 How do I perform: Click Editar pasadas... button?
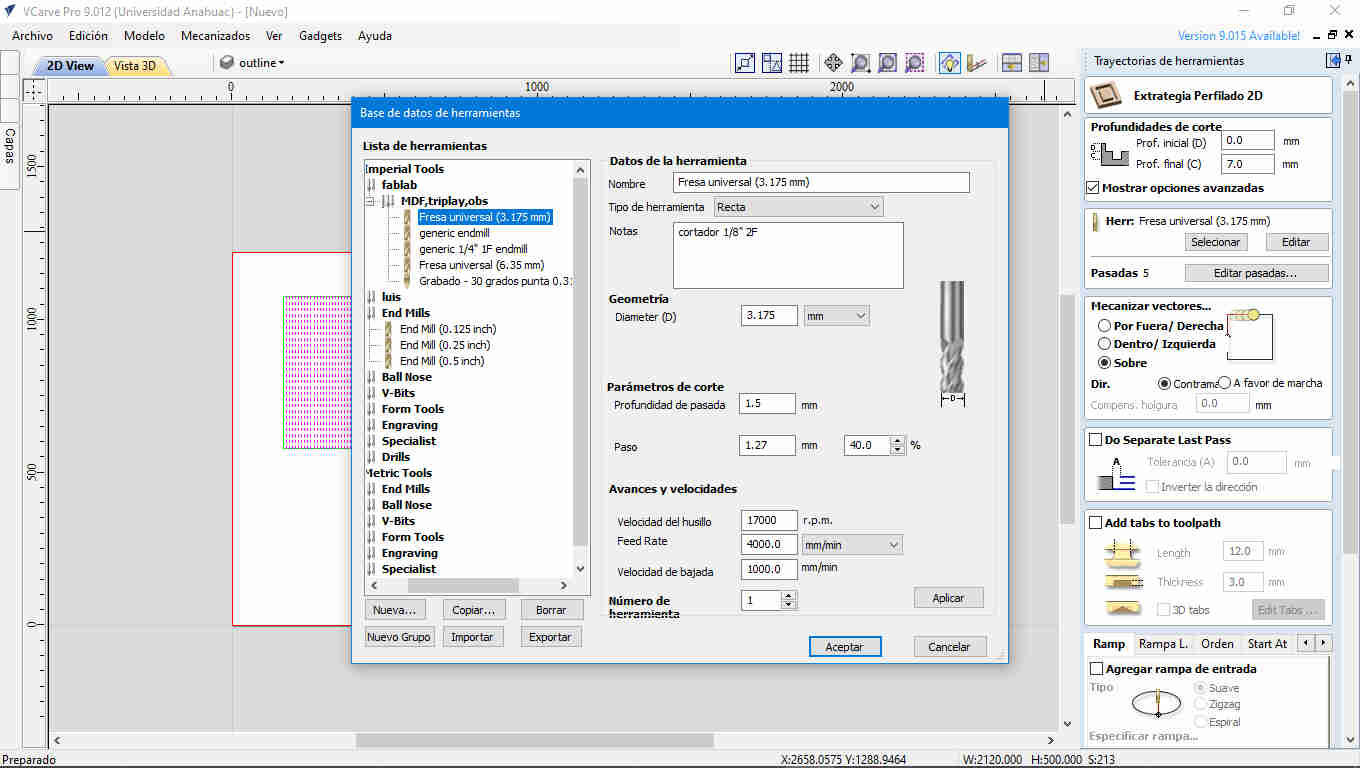coord(1256,273)
